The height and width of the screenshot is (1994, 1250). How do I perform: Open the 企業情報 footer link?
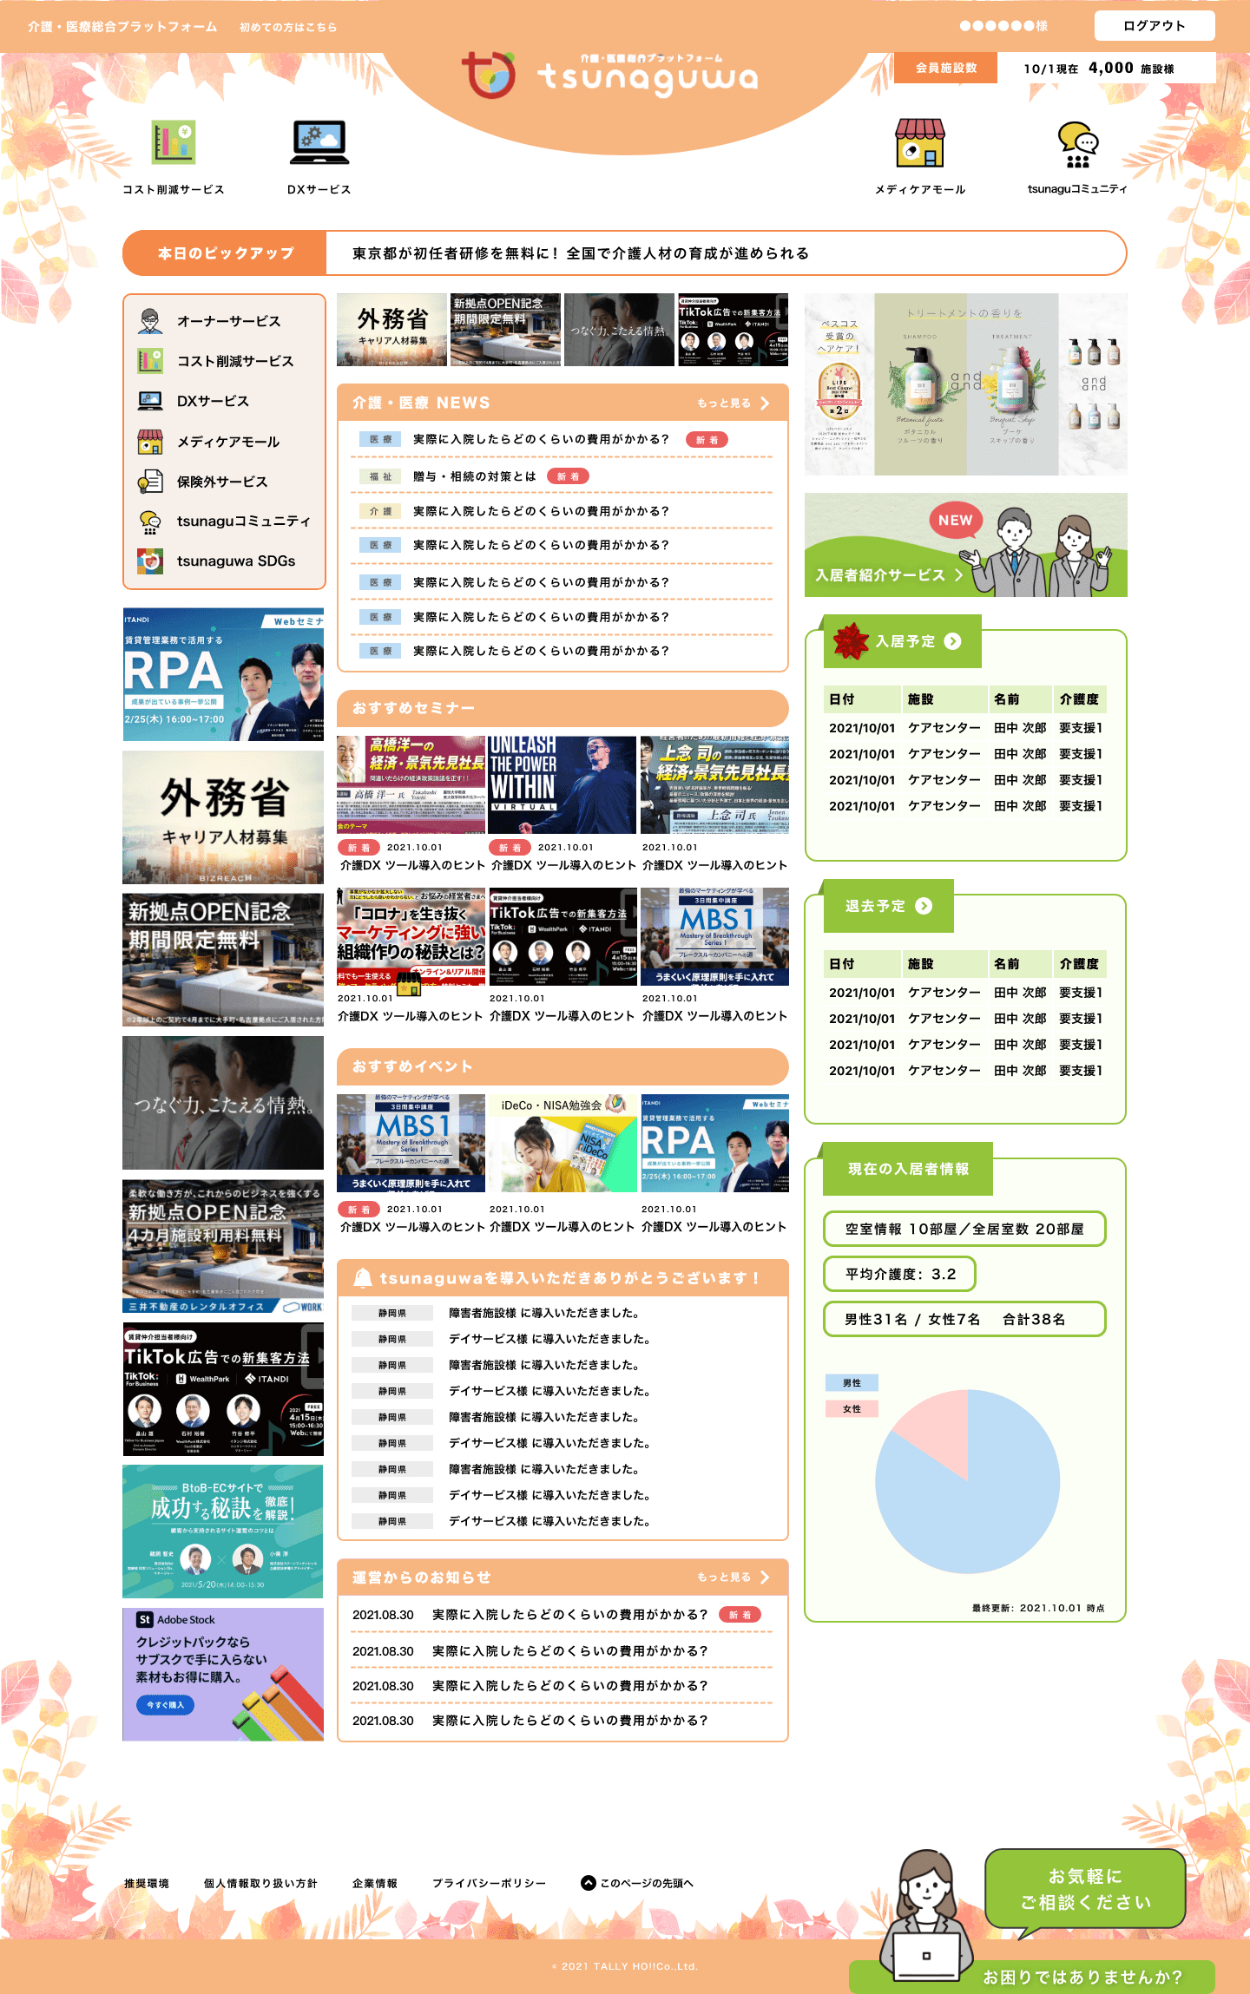click(x=374, y=1883)
